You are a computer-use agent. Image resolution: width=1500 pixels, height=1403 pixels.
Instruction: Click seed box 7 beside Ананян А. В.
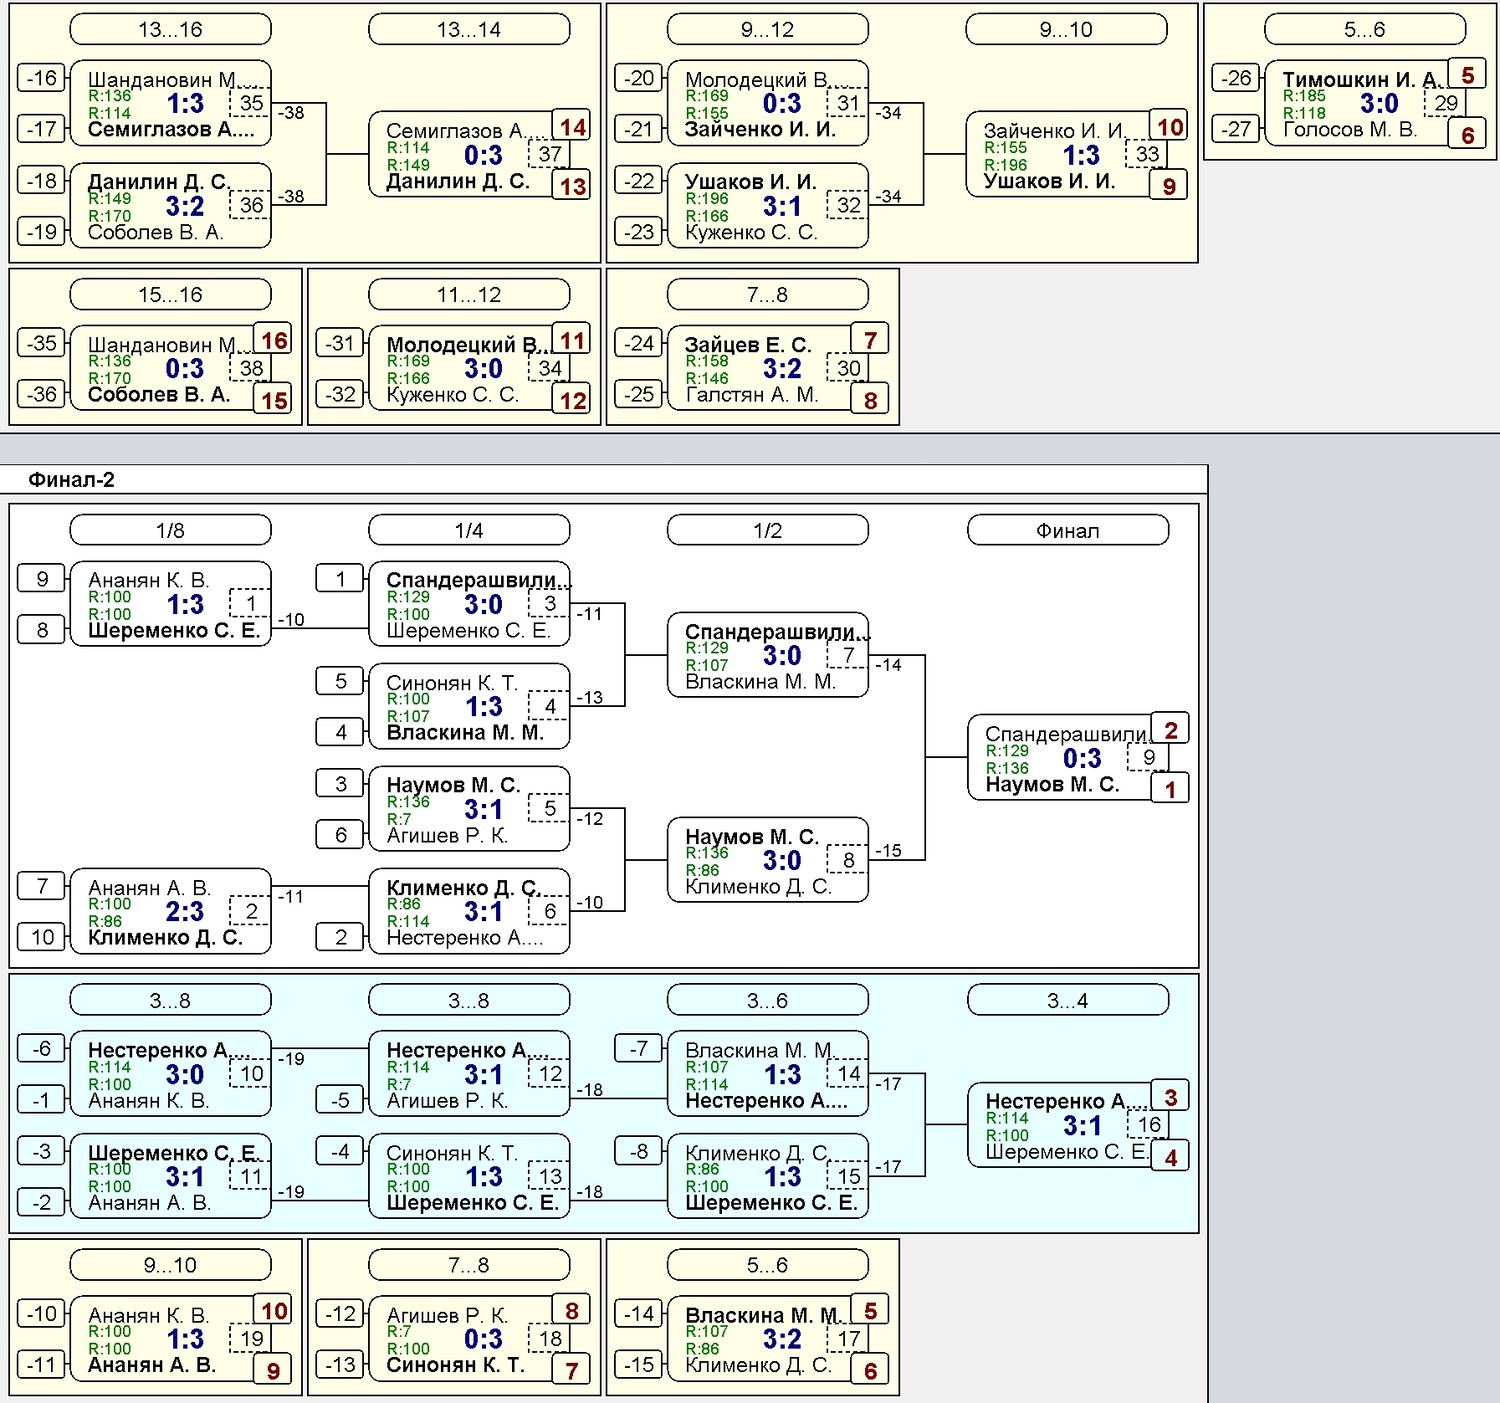point(42,886)
